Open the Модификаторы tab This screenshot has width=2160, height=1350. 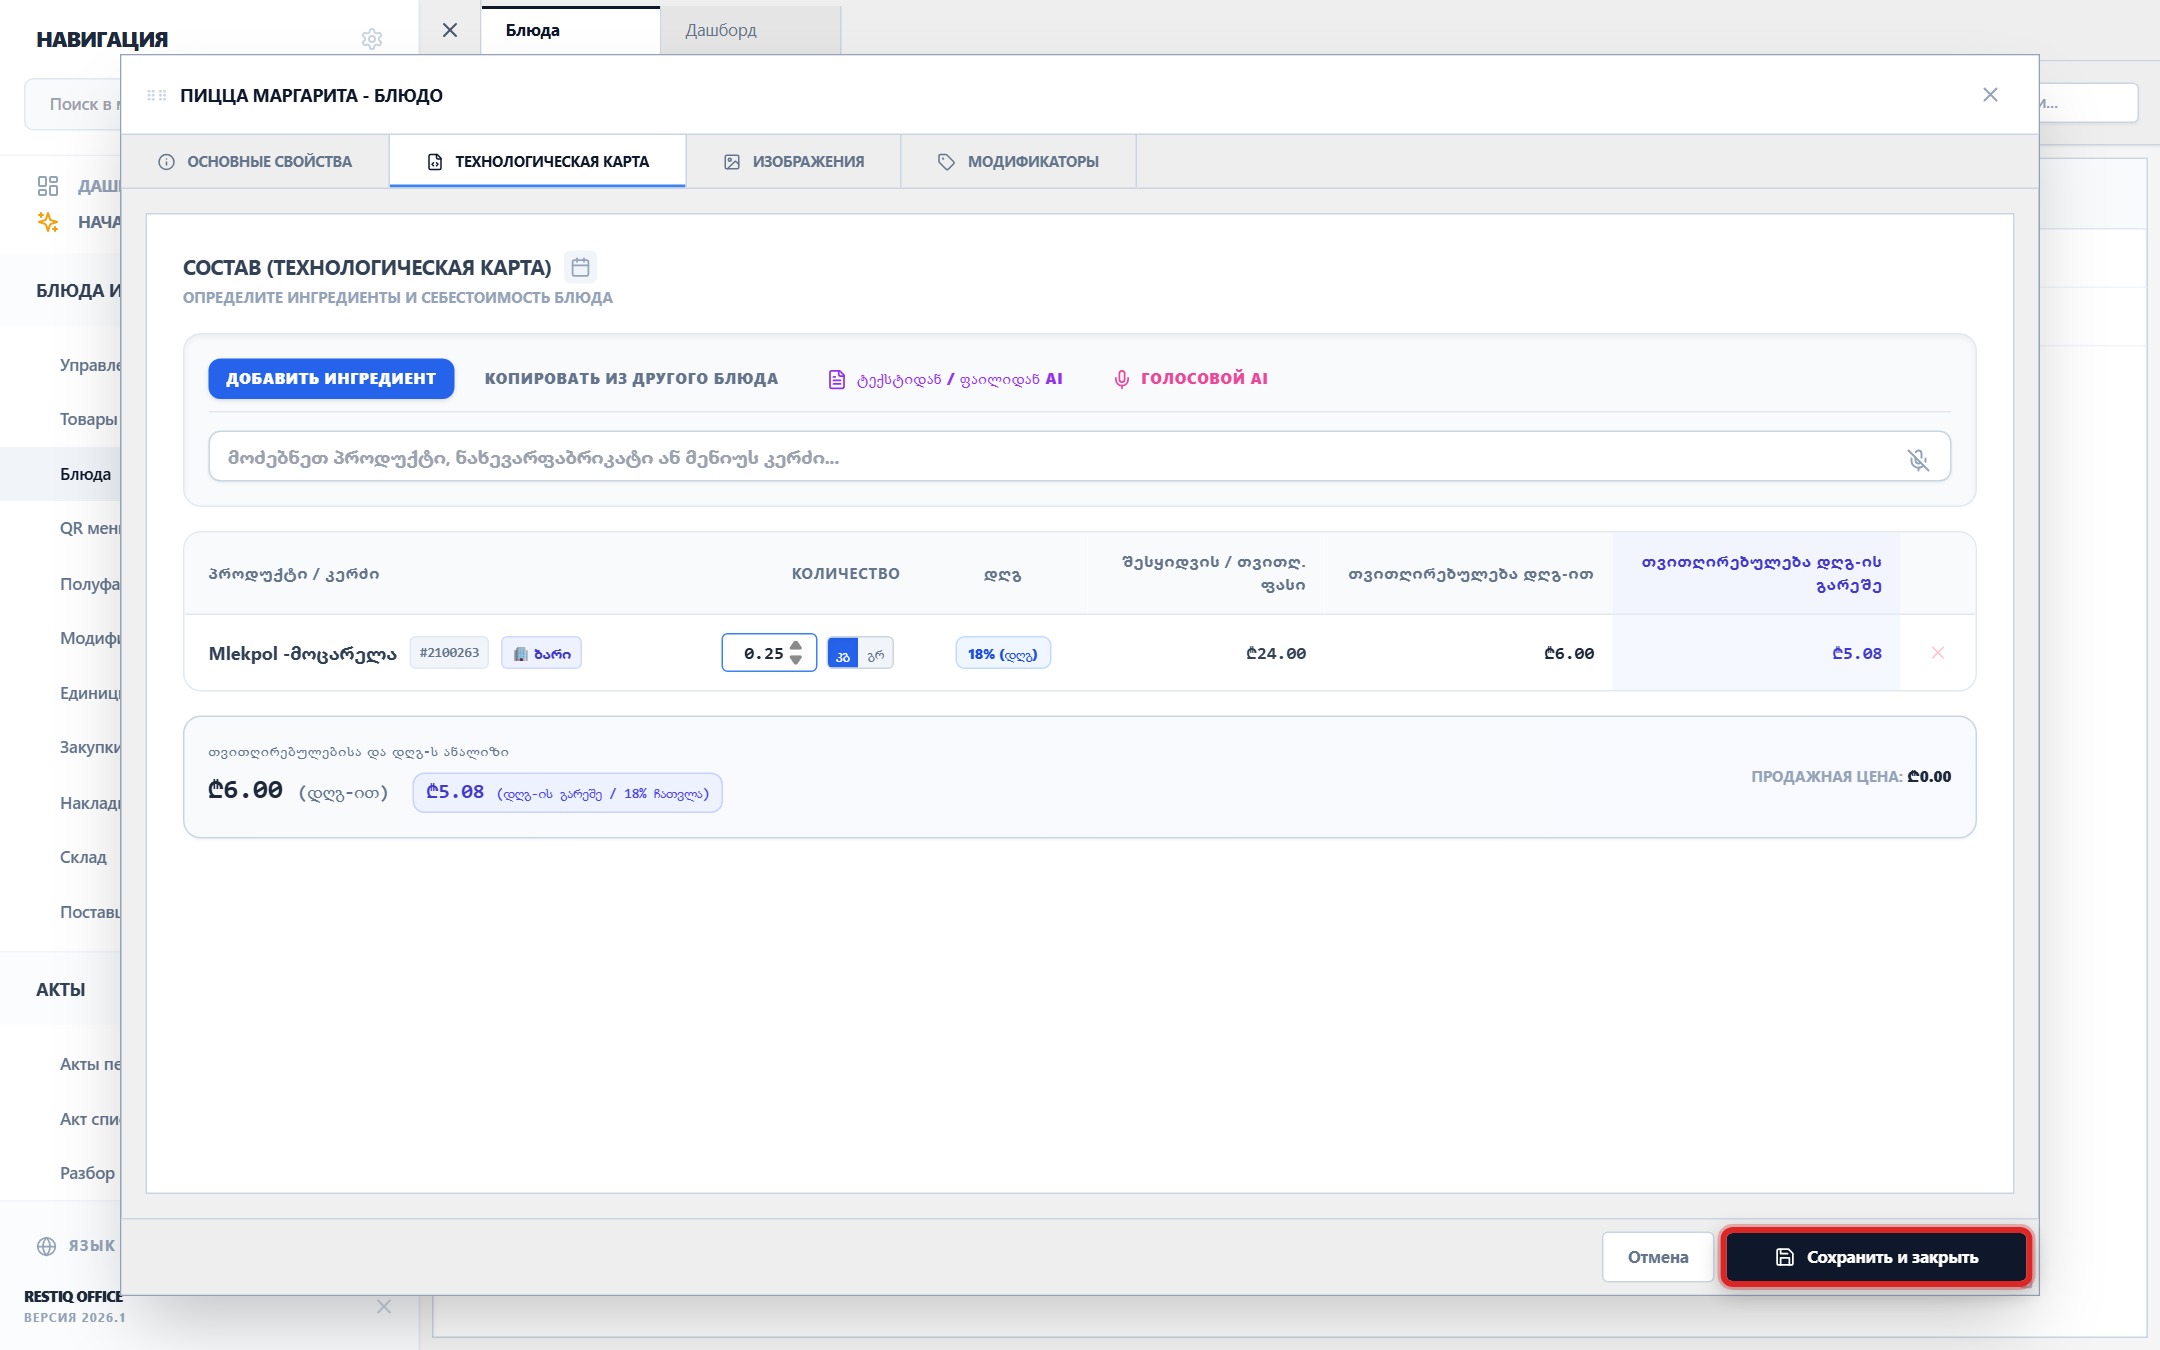point(1018,161)
